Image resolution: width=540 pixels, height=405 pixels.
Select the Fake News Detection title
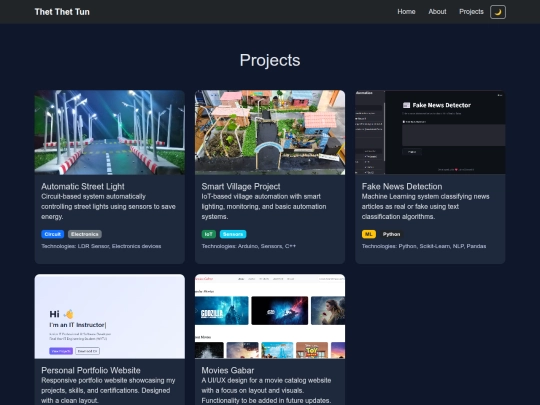click(x=402, y=186)
